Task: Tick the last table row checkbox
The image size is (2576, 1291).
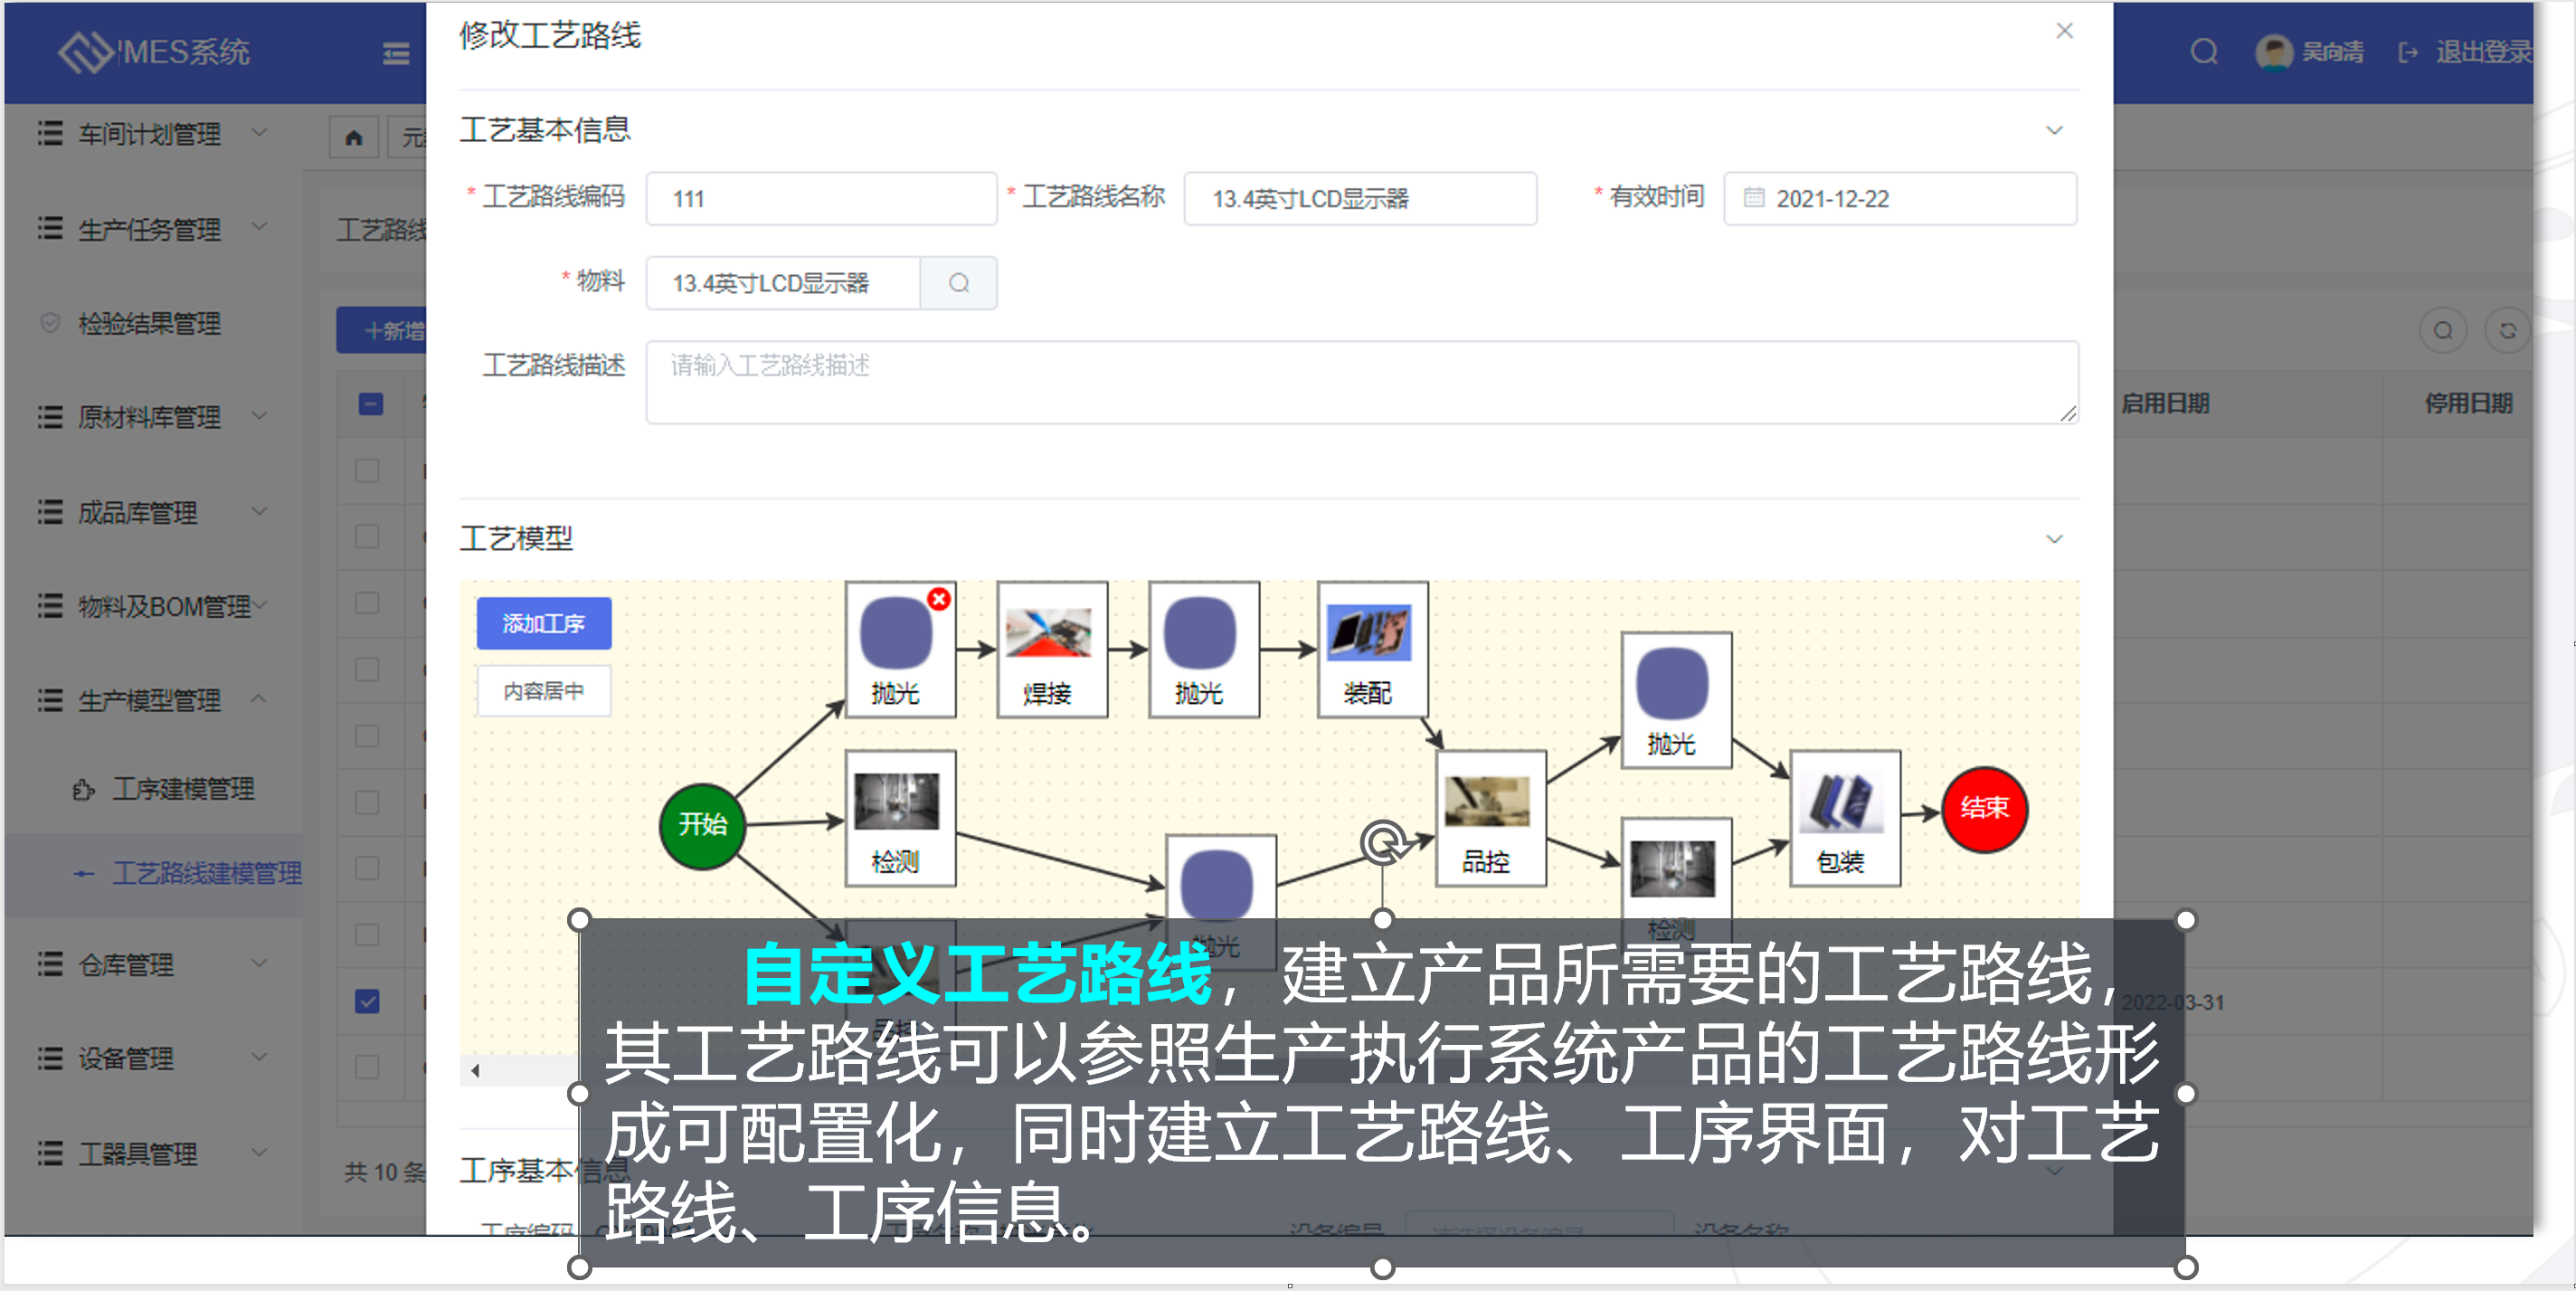Action: [x=367, y=1067]
